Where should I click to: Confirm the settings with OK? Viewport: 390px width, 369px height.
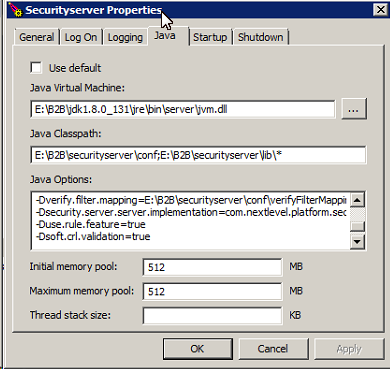(x=198, y=349)
